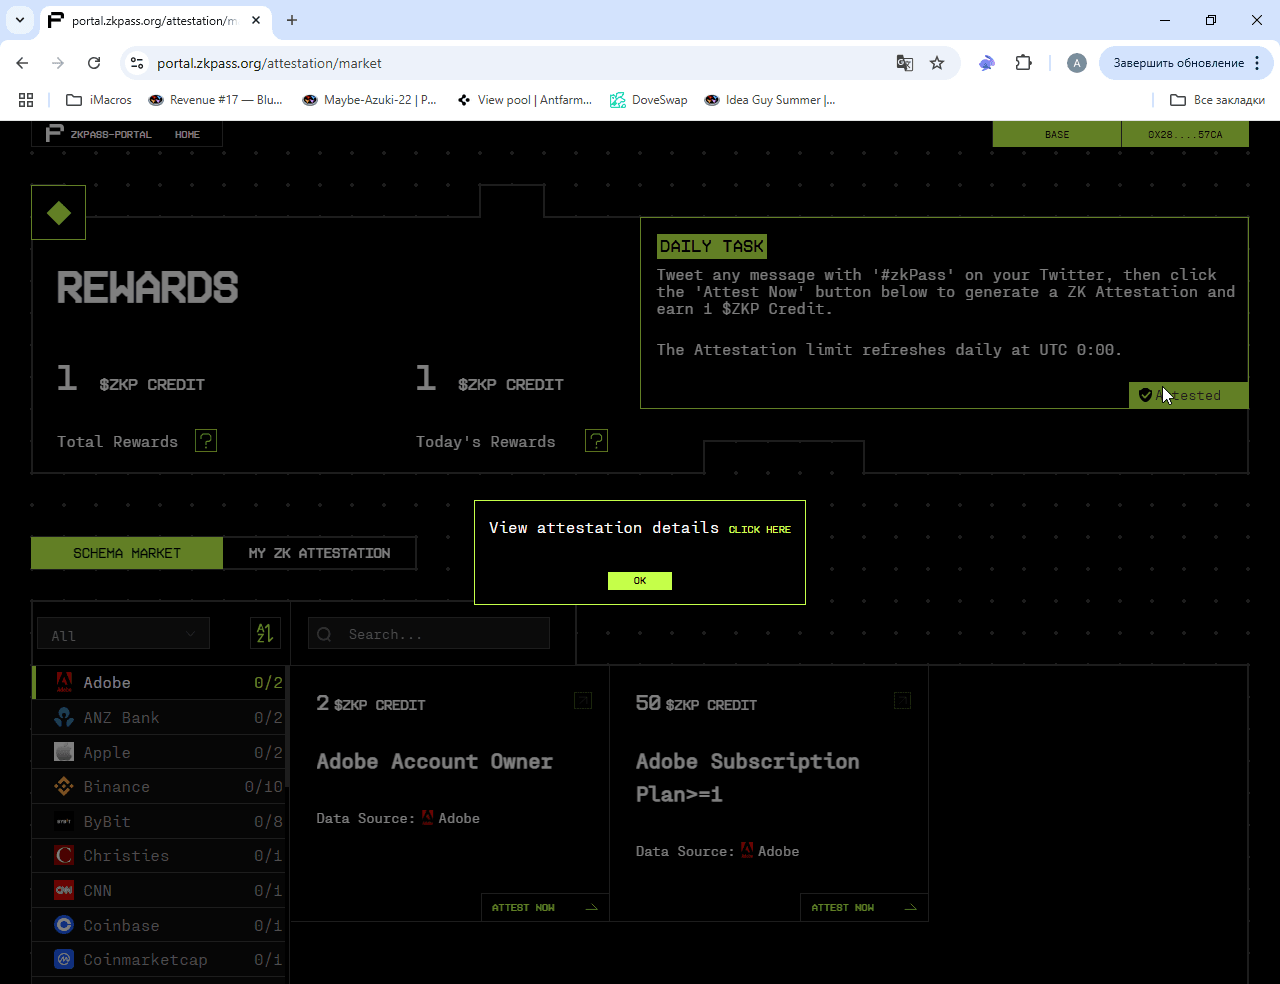Select ByBit in the source list
Viewport: 1280px width, 984px height.
(159, 821)
